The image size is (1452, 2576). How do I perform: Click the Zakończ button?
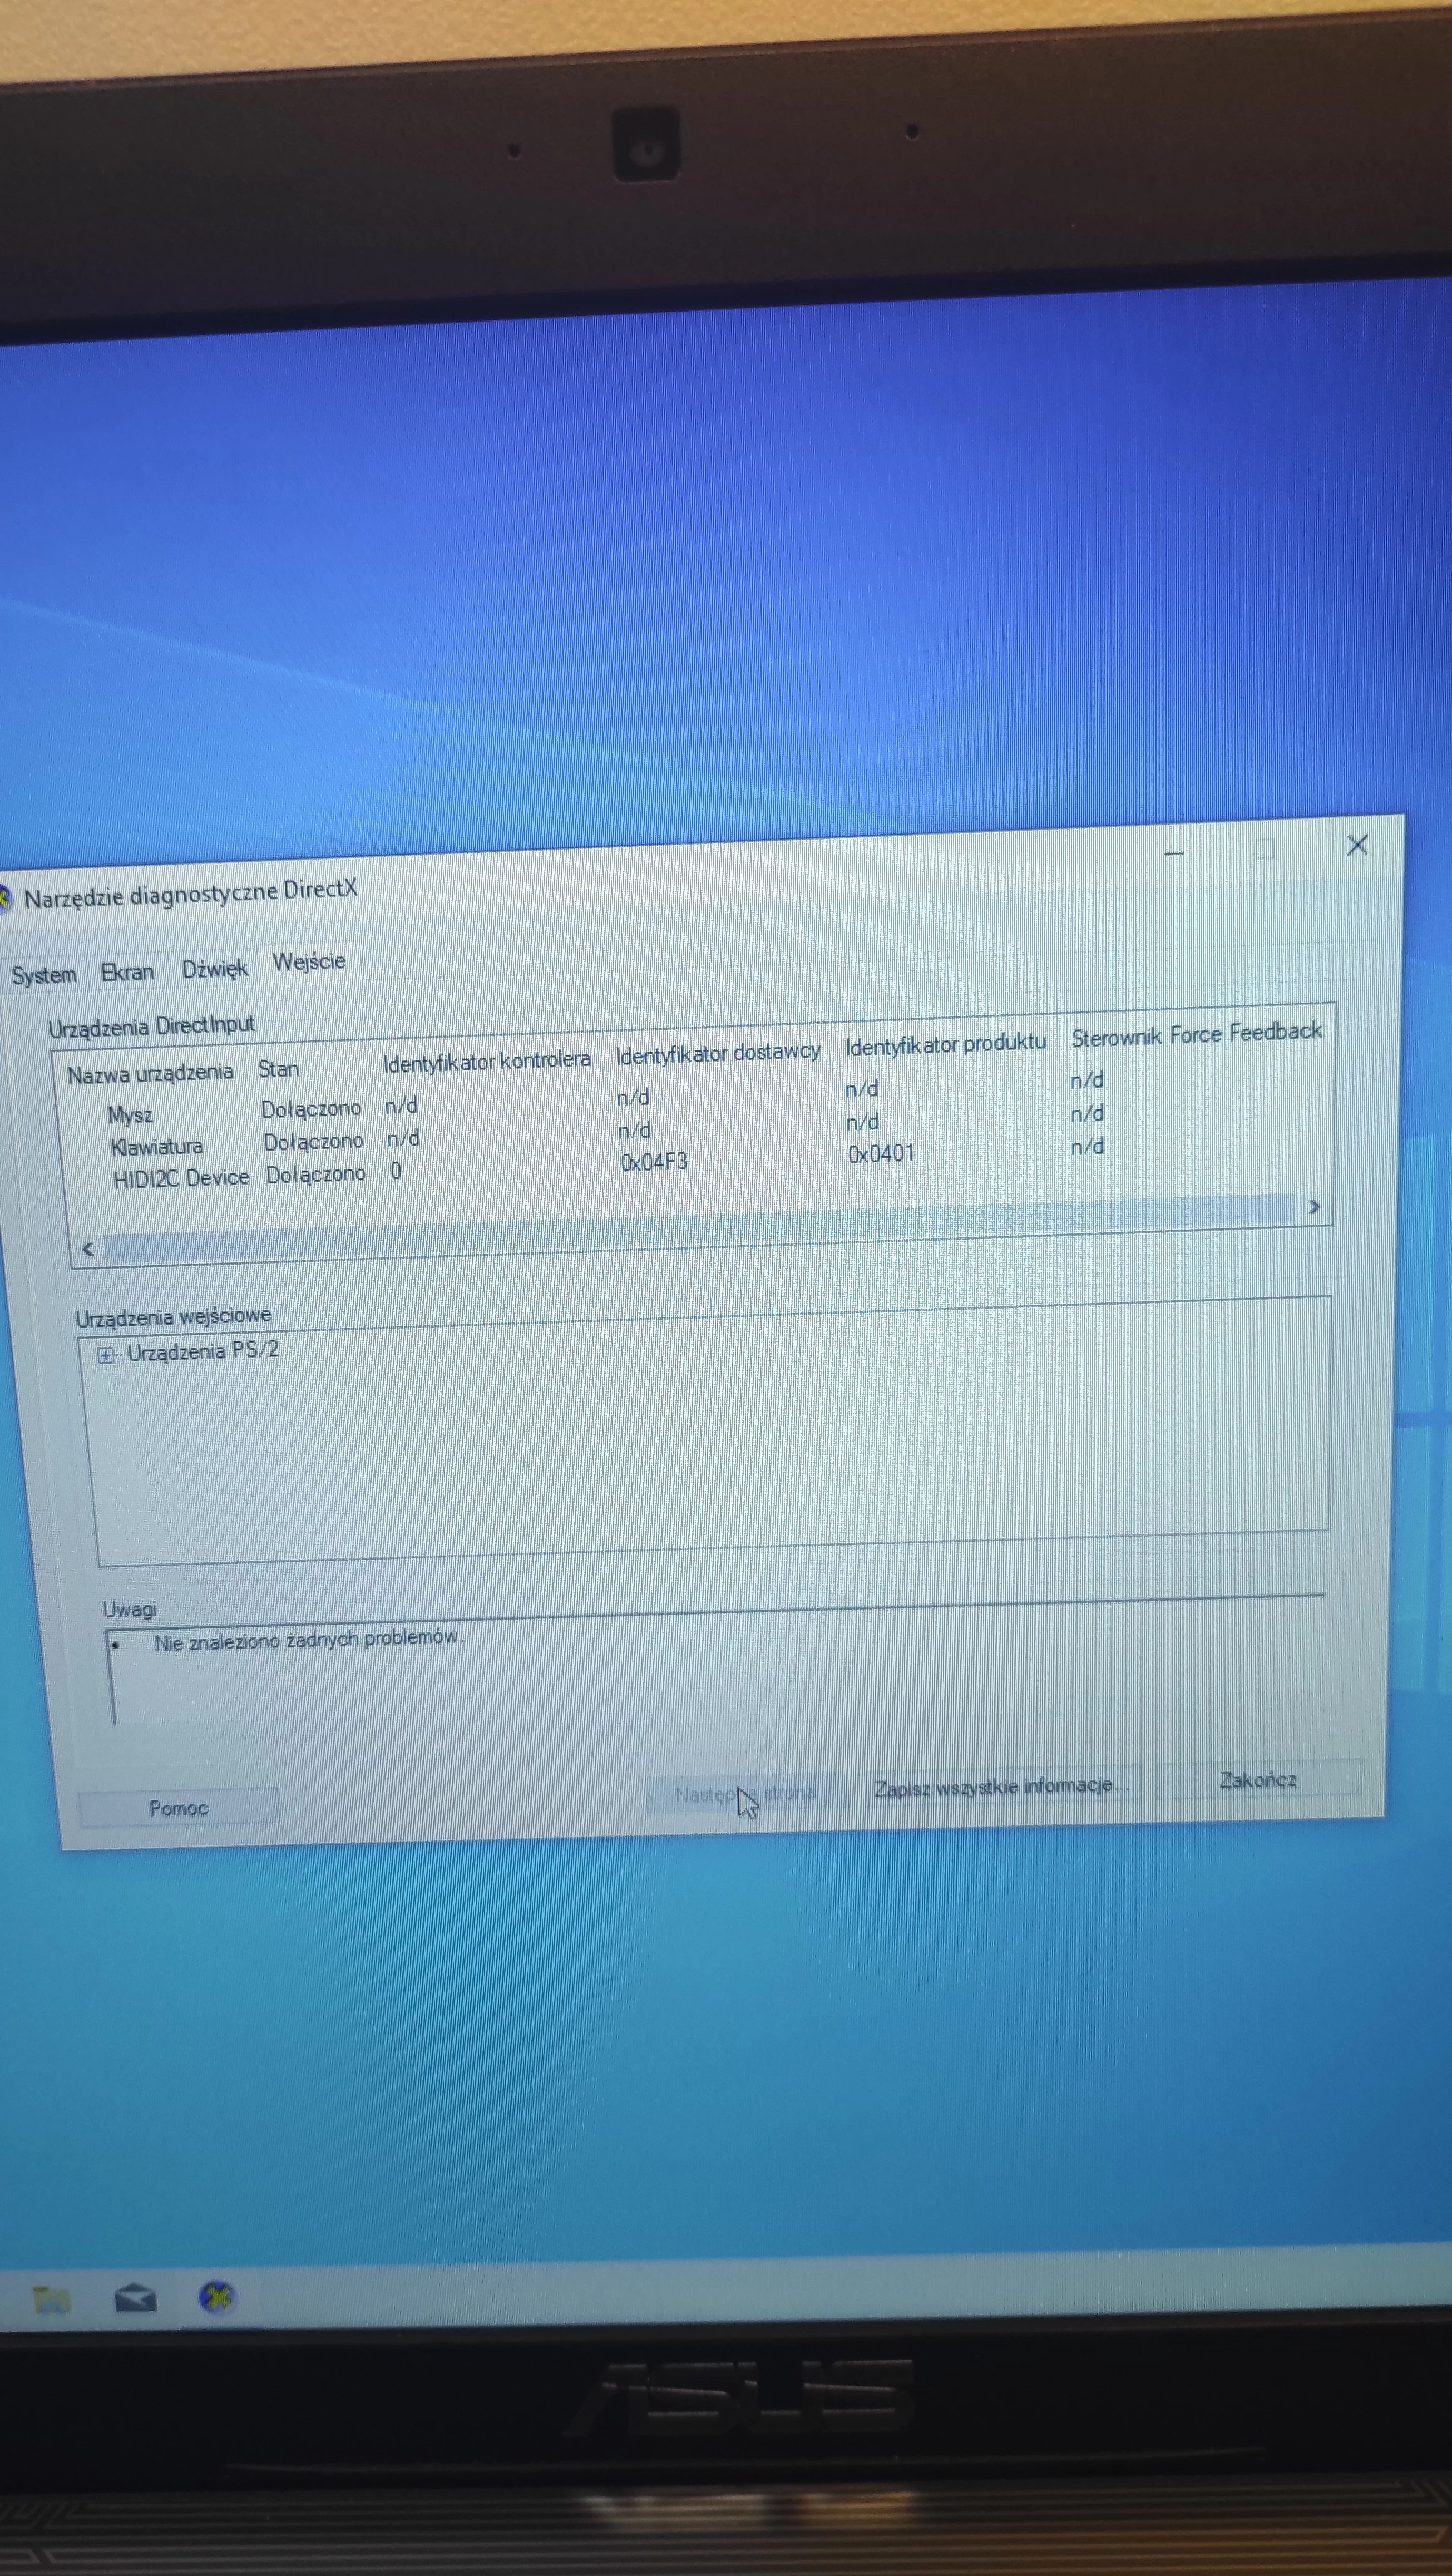click(x=1258, y=1779)
